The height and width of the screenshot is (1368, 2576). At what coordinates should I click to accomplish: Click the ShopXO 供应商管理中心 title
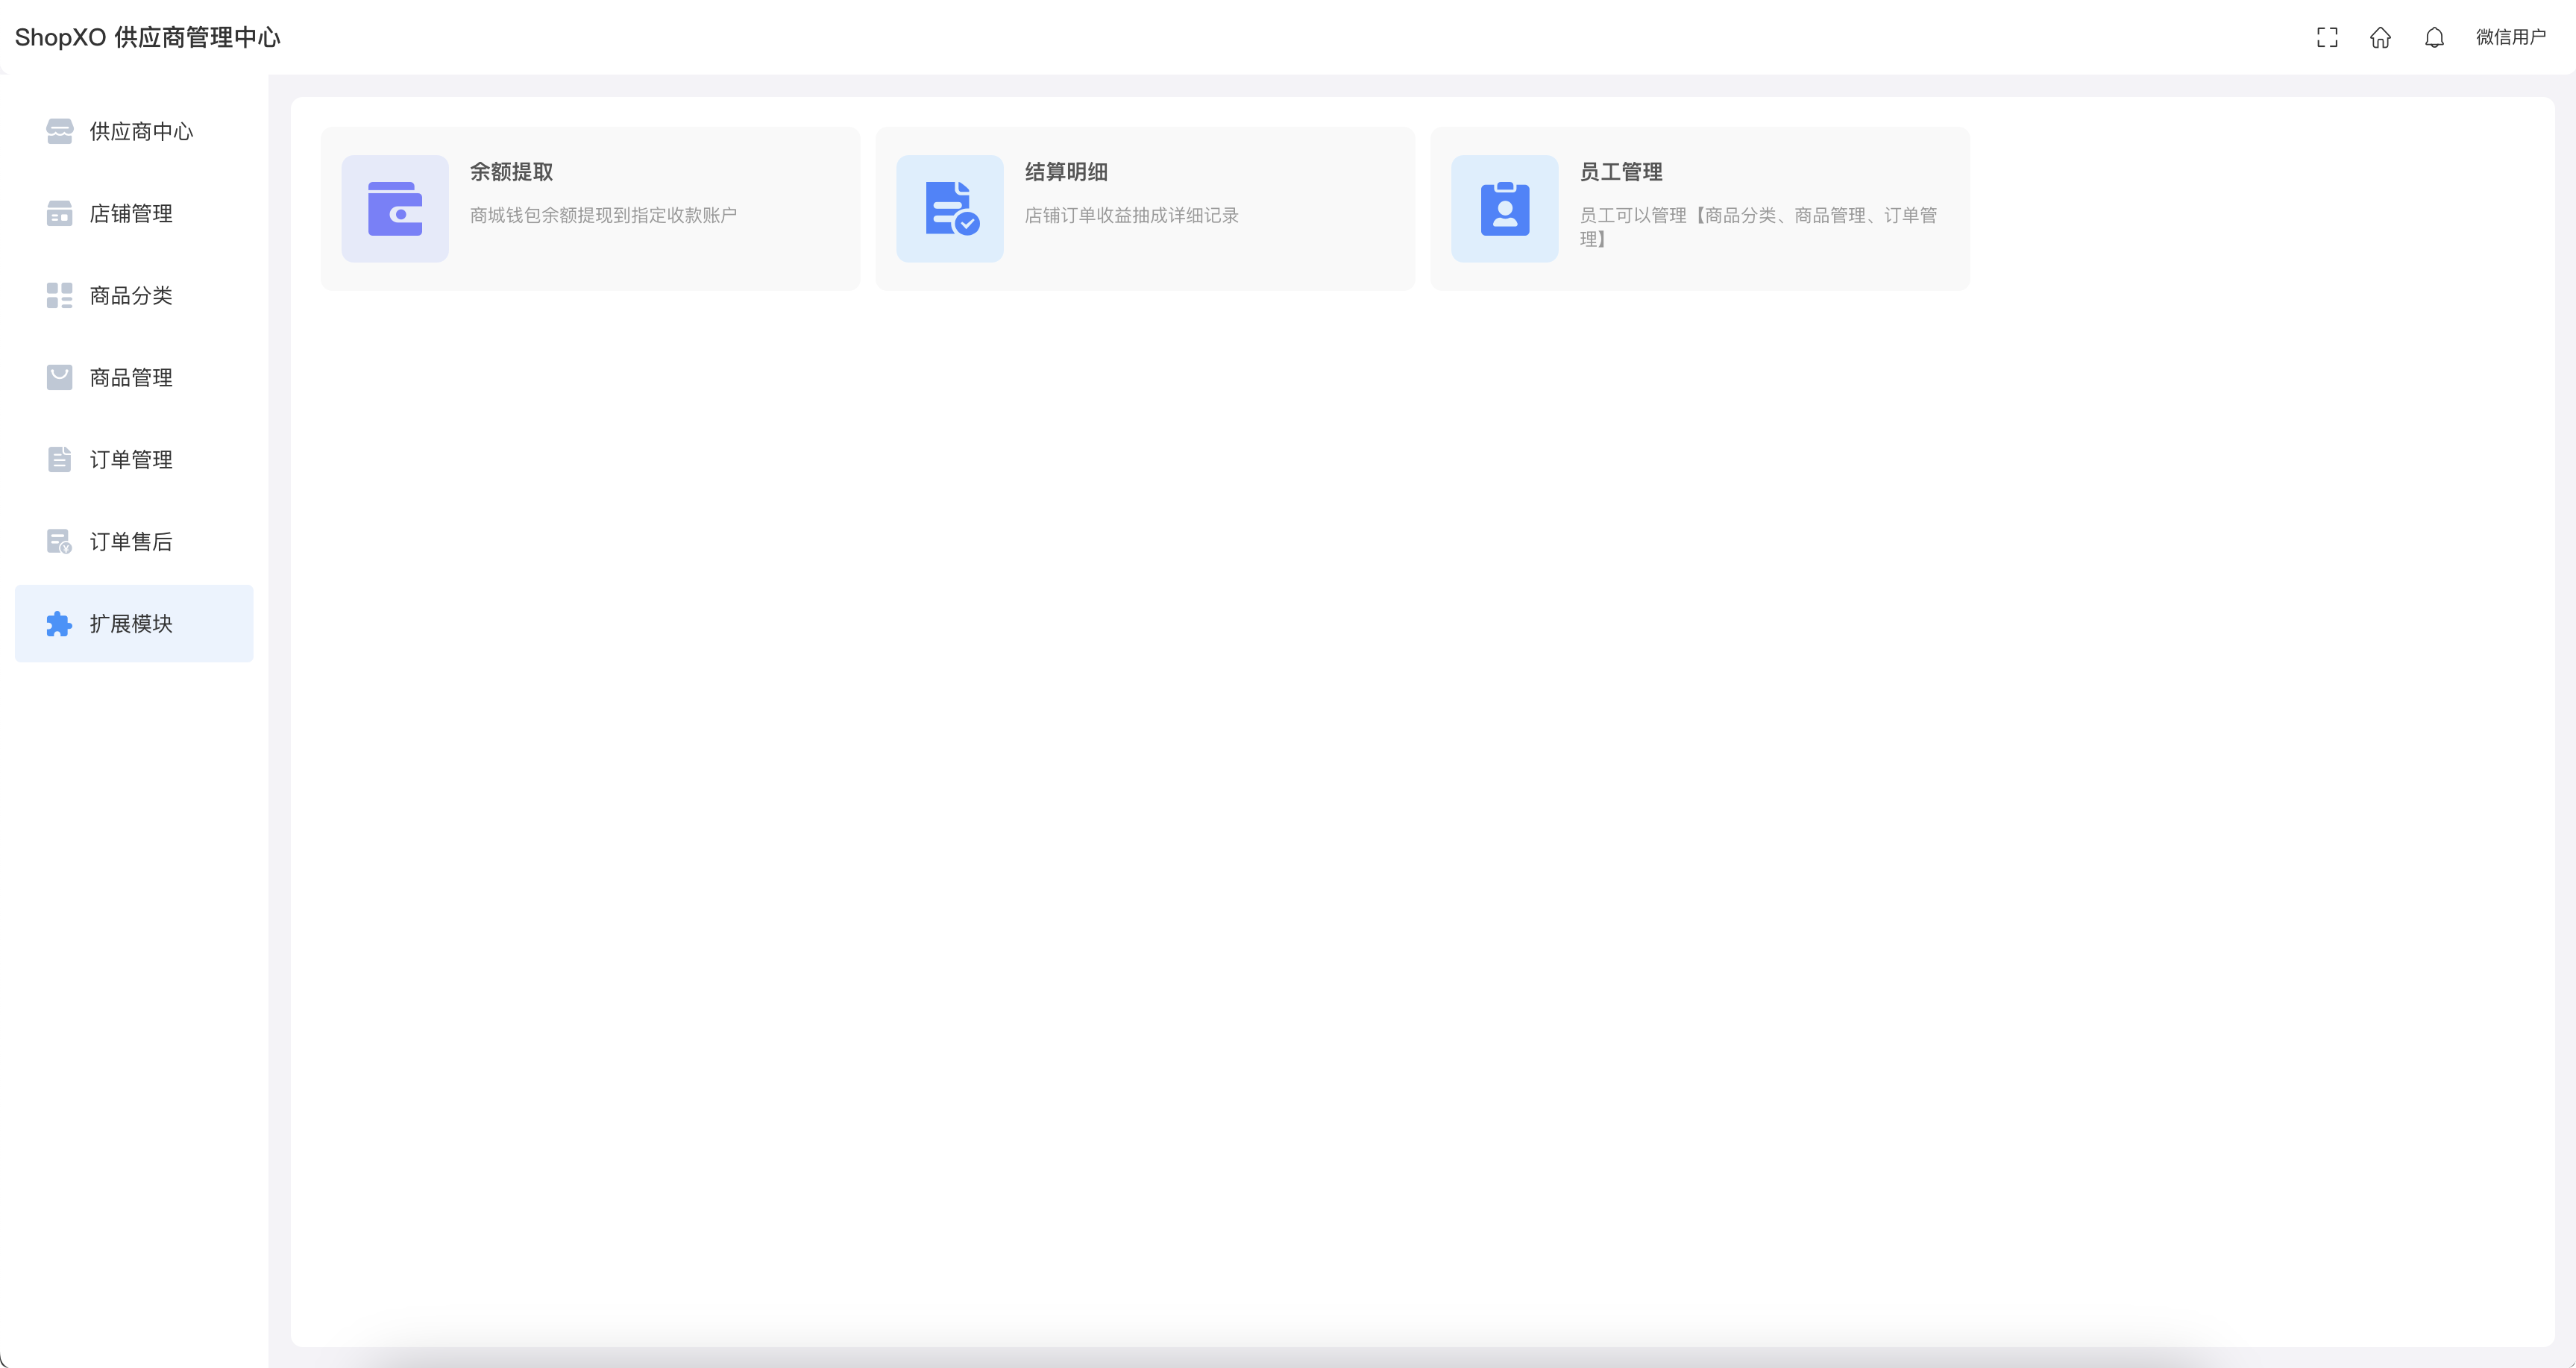coord(147,37)
